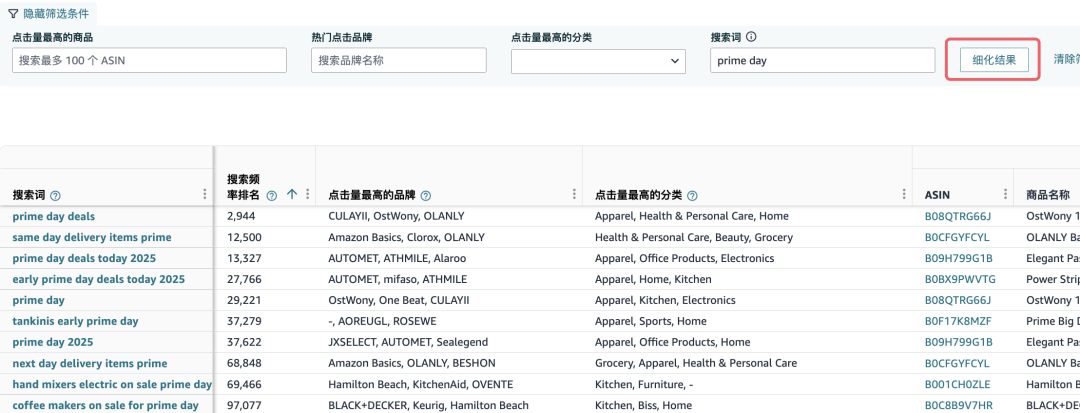Select category cell Apparel, Kitchen, Electronics
1080x413 pixels.
[x=665, y=300]
